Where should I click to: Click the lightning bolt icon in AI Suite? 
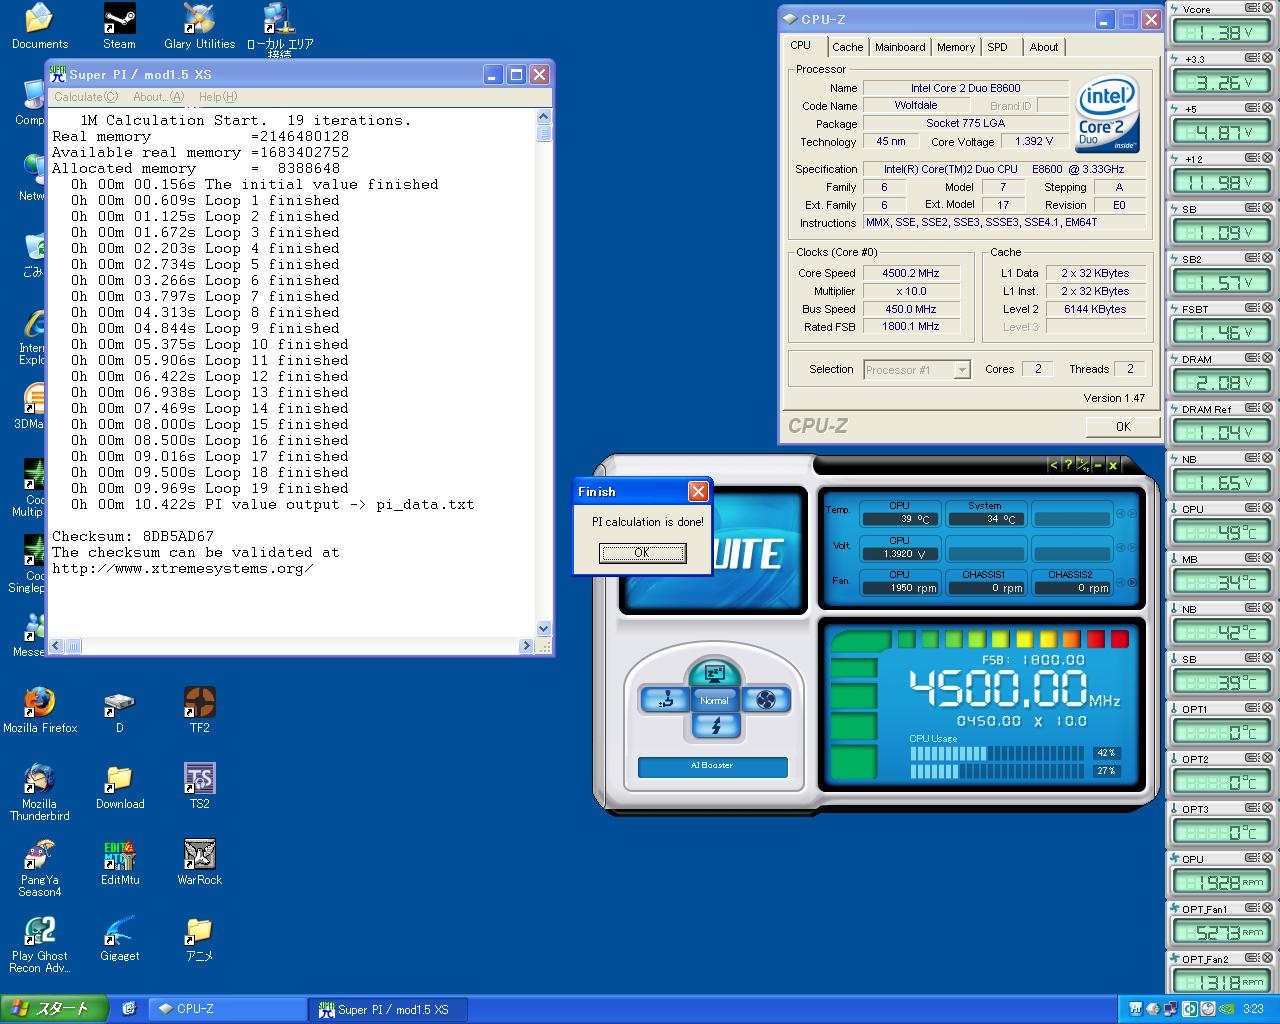715,726
